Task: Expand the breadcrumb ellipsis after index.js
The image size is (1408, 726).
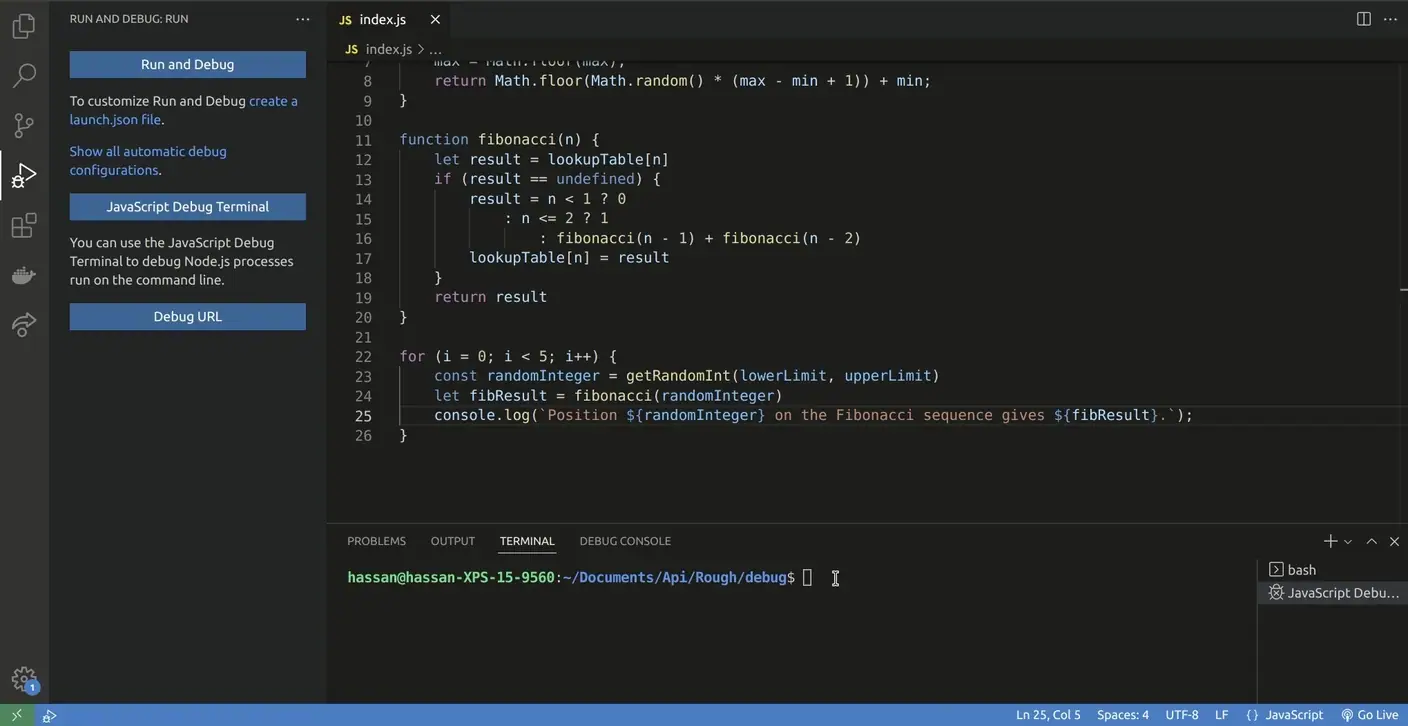Action: coord(435,49)
